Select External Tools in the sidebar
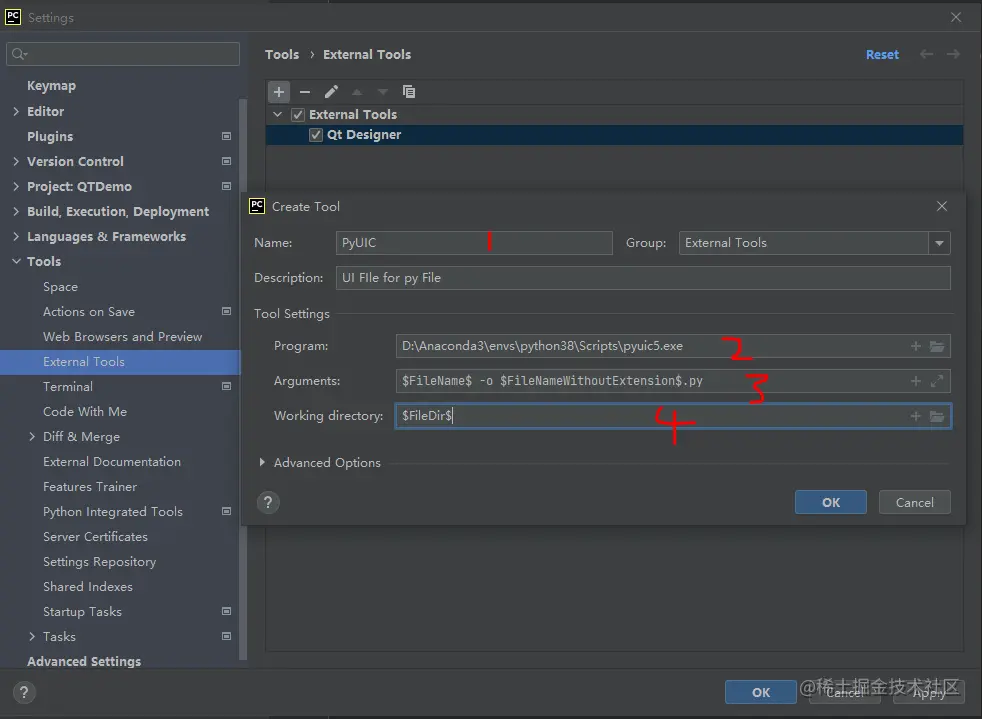 (x=120, y=361)
